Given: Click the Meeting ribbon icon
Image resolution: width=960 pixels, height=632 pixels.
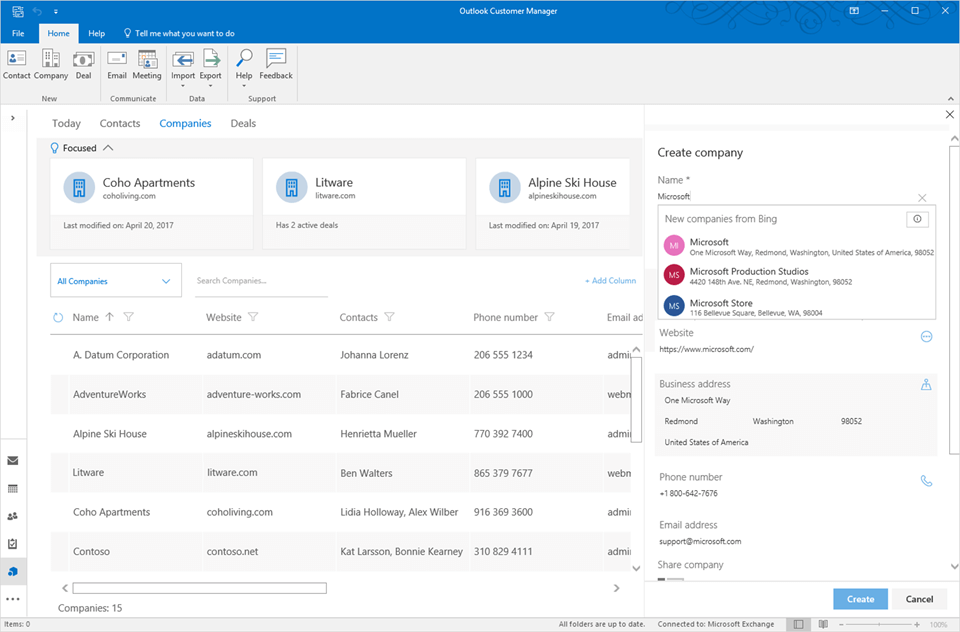Looking at the screenshot, I should click(147, 65).
